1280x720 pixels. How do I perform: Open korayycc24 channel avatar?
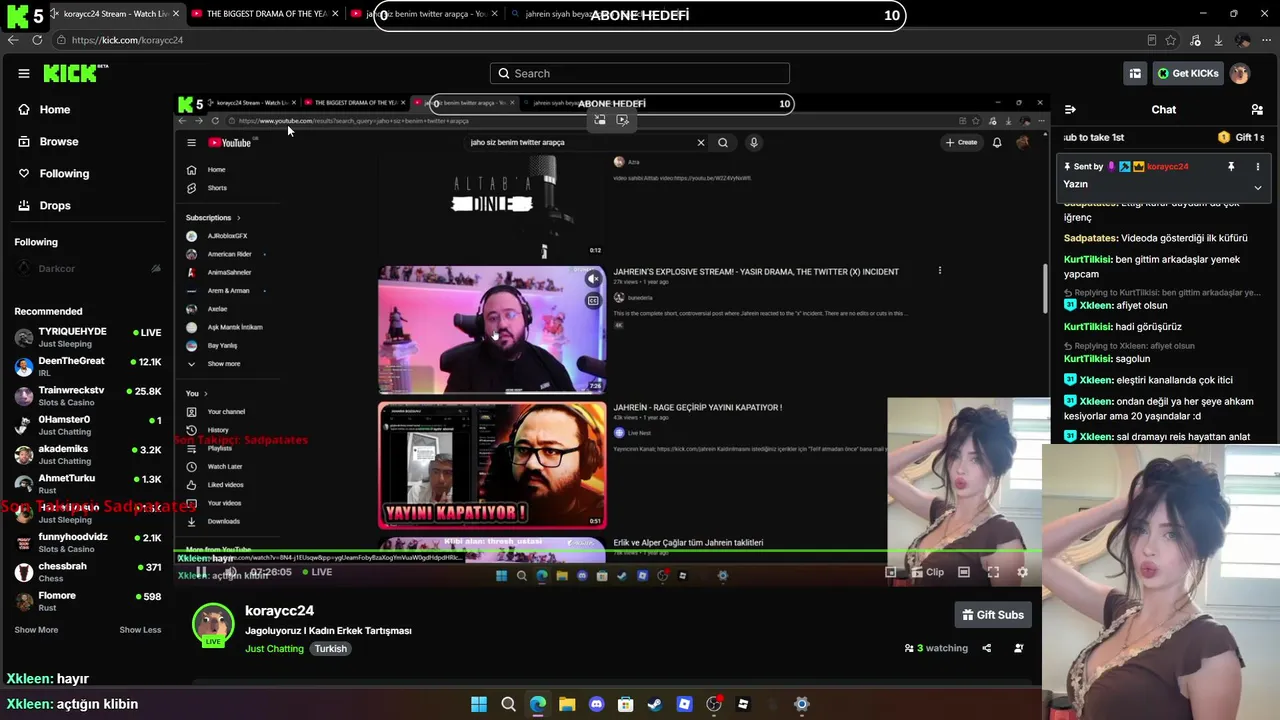[x=212, y=624]
